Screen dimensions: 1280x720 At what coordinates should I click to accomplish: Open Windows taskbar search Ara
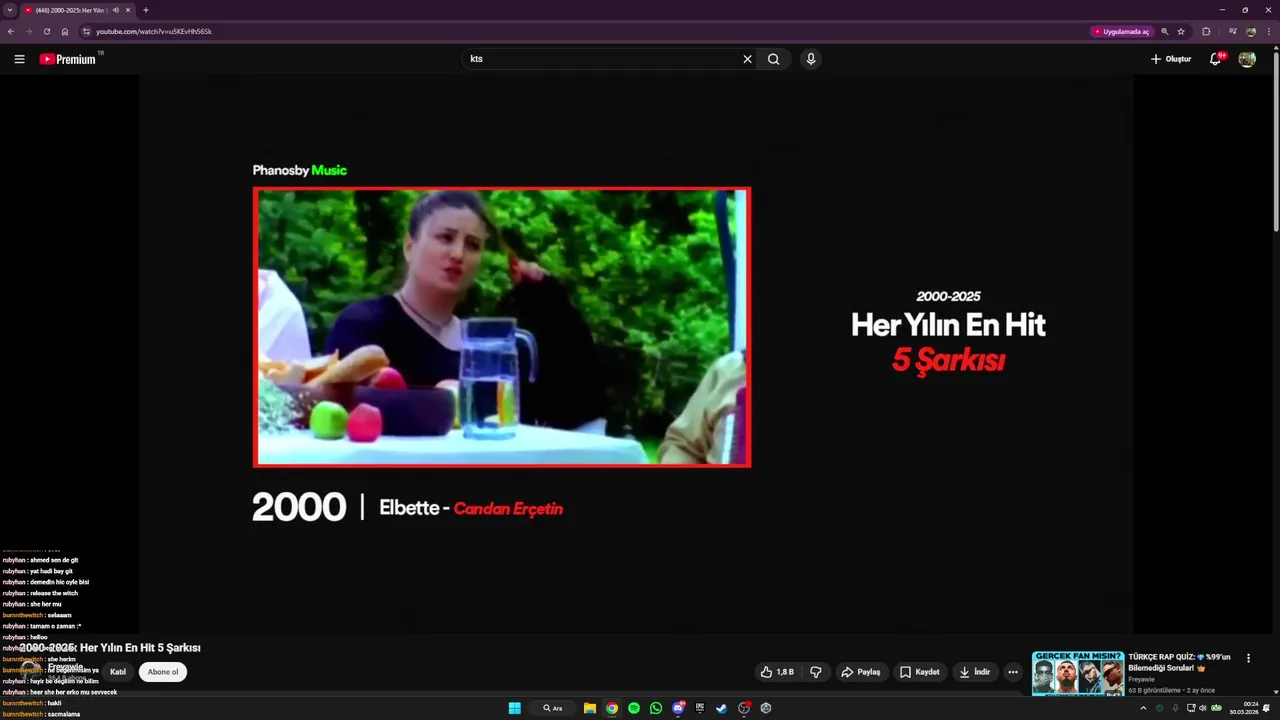(x=553, y=708)
